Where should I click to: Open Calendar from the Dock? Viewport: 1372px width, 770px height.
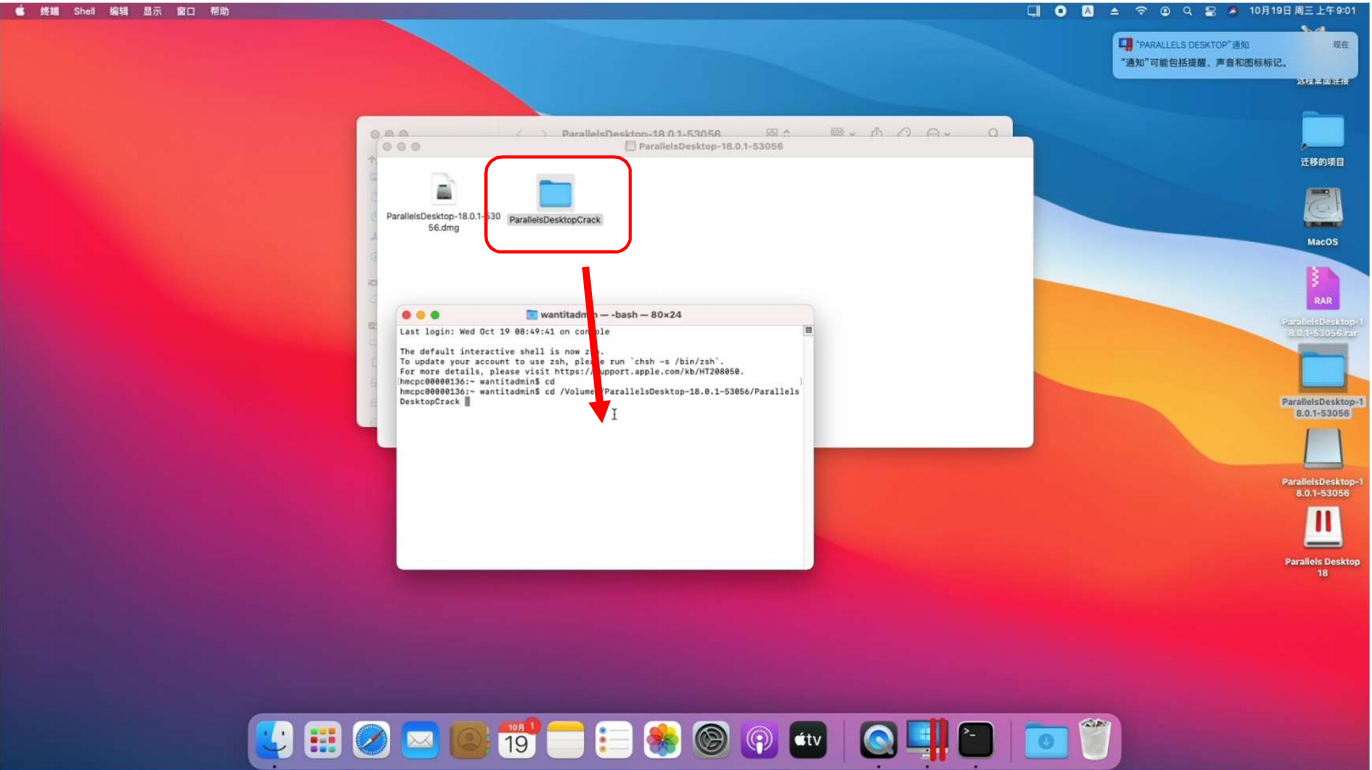[x=517, y=740]
